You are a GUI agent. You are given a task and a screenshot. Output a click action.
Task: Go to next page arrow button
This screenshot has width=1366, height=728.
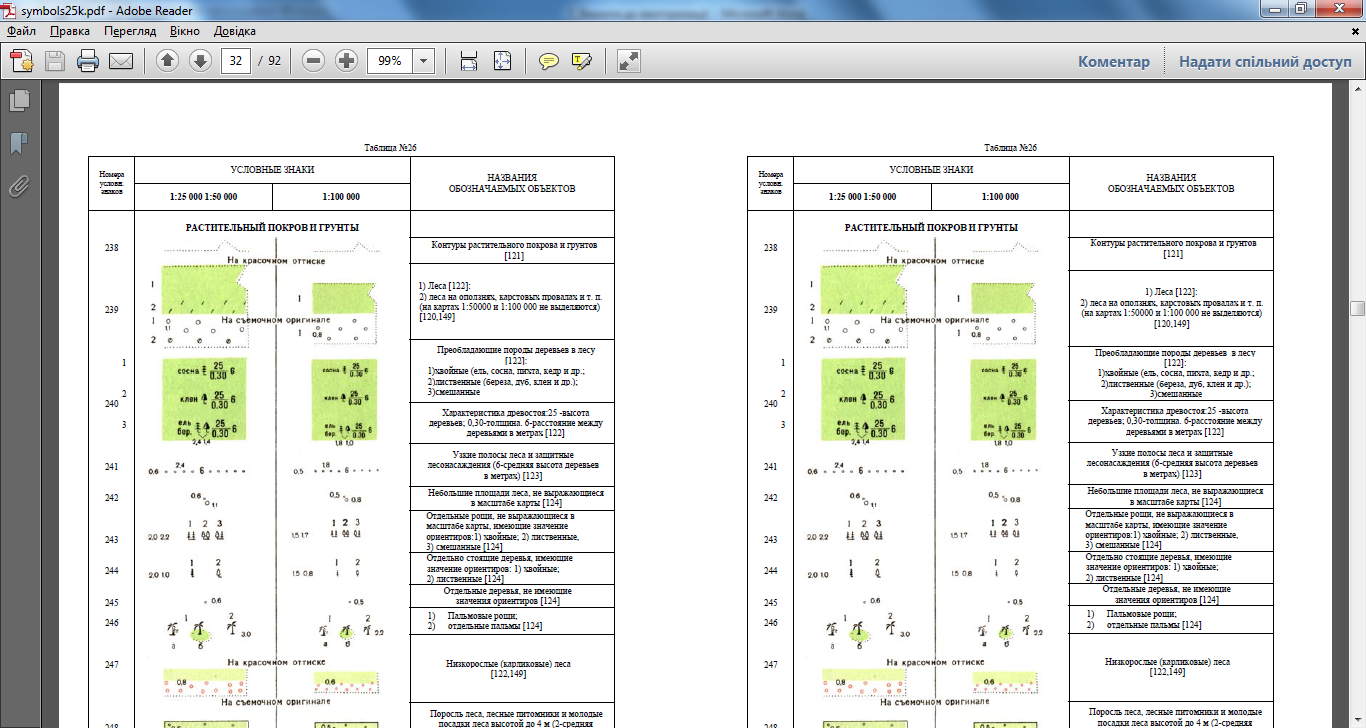click(200, 61)
